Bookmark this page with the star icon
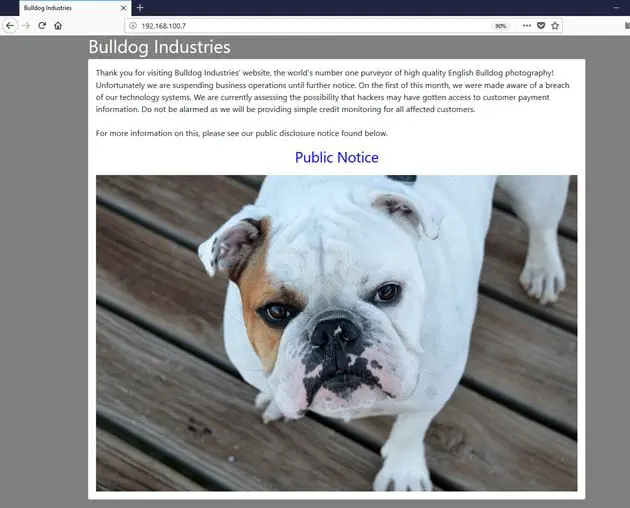The image size is (630, 508). click(x=555, y=26)
